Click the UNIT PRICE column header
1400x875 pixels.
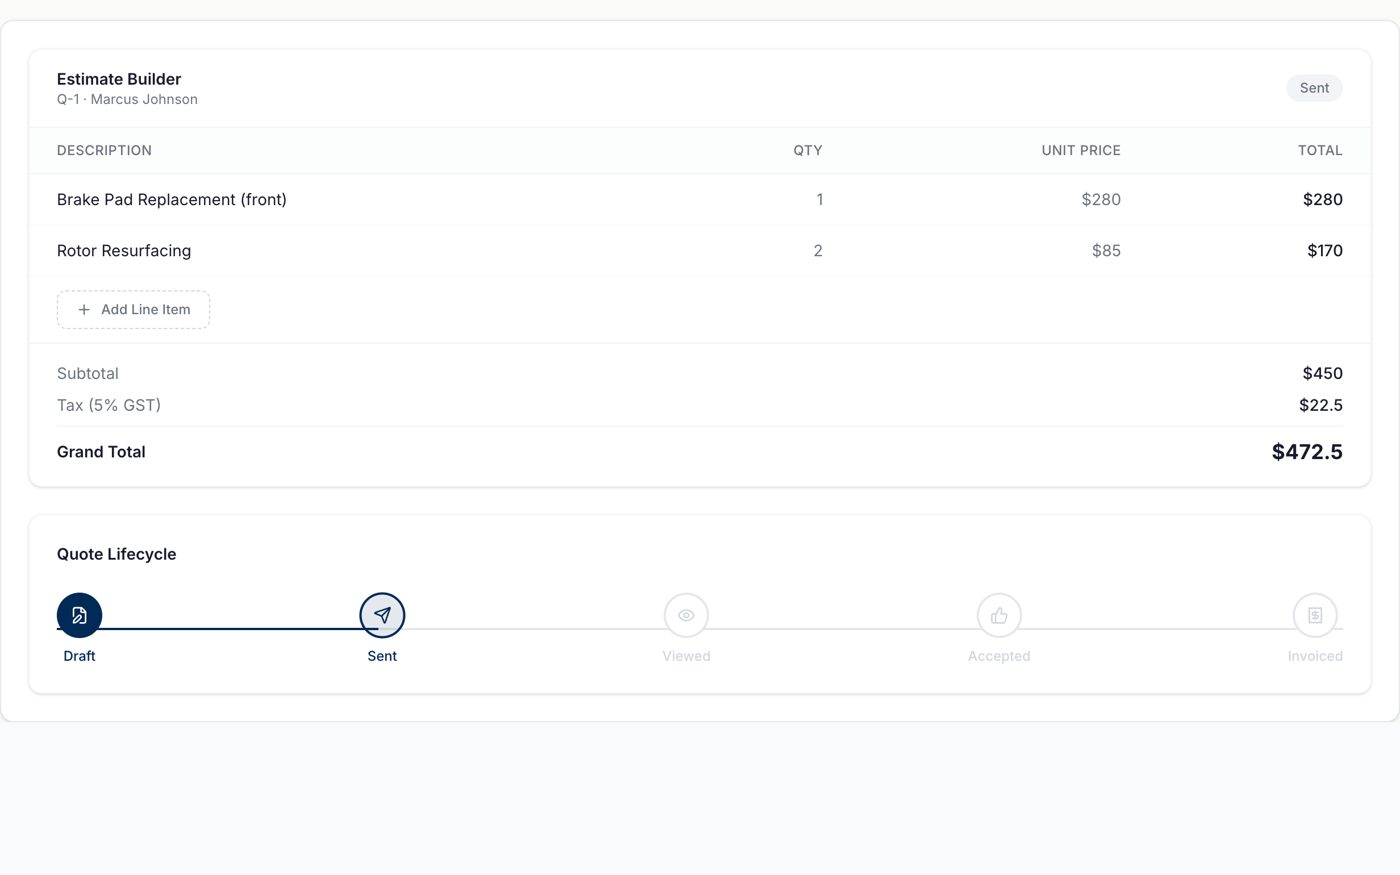[1081, 151]
